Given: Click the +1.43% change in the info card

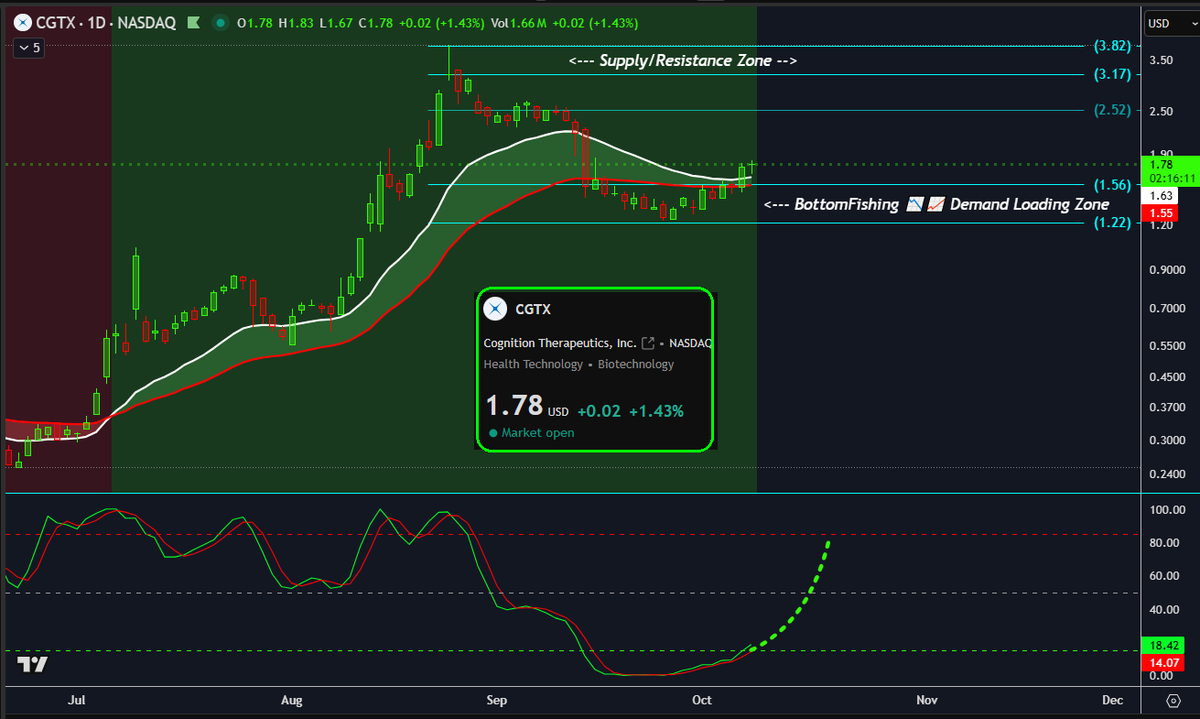Looking at the screenshot, I should point(656,410).
